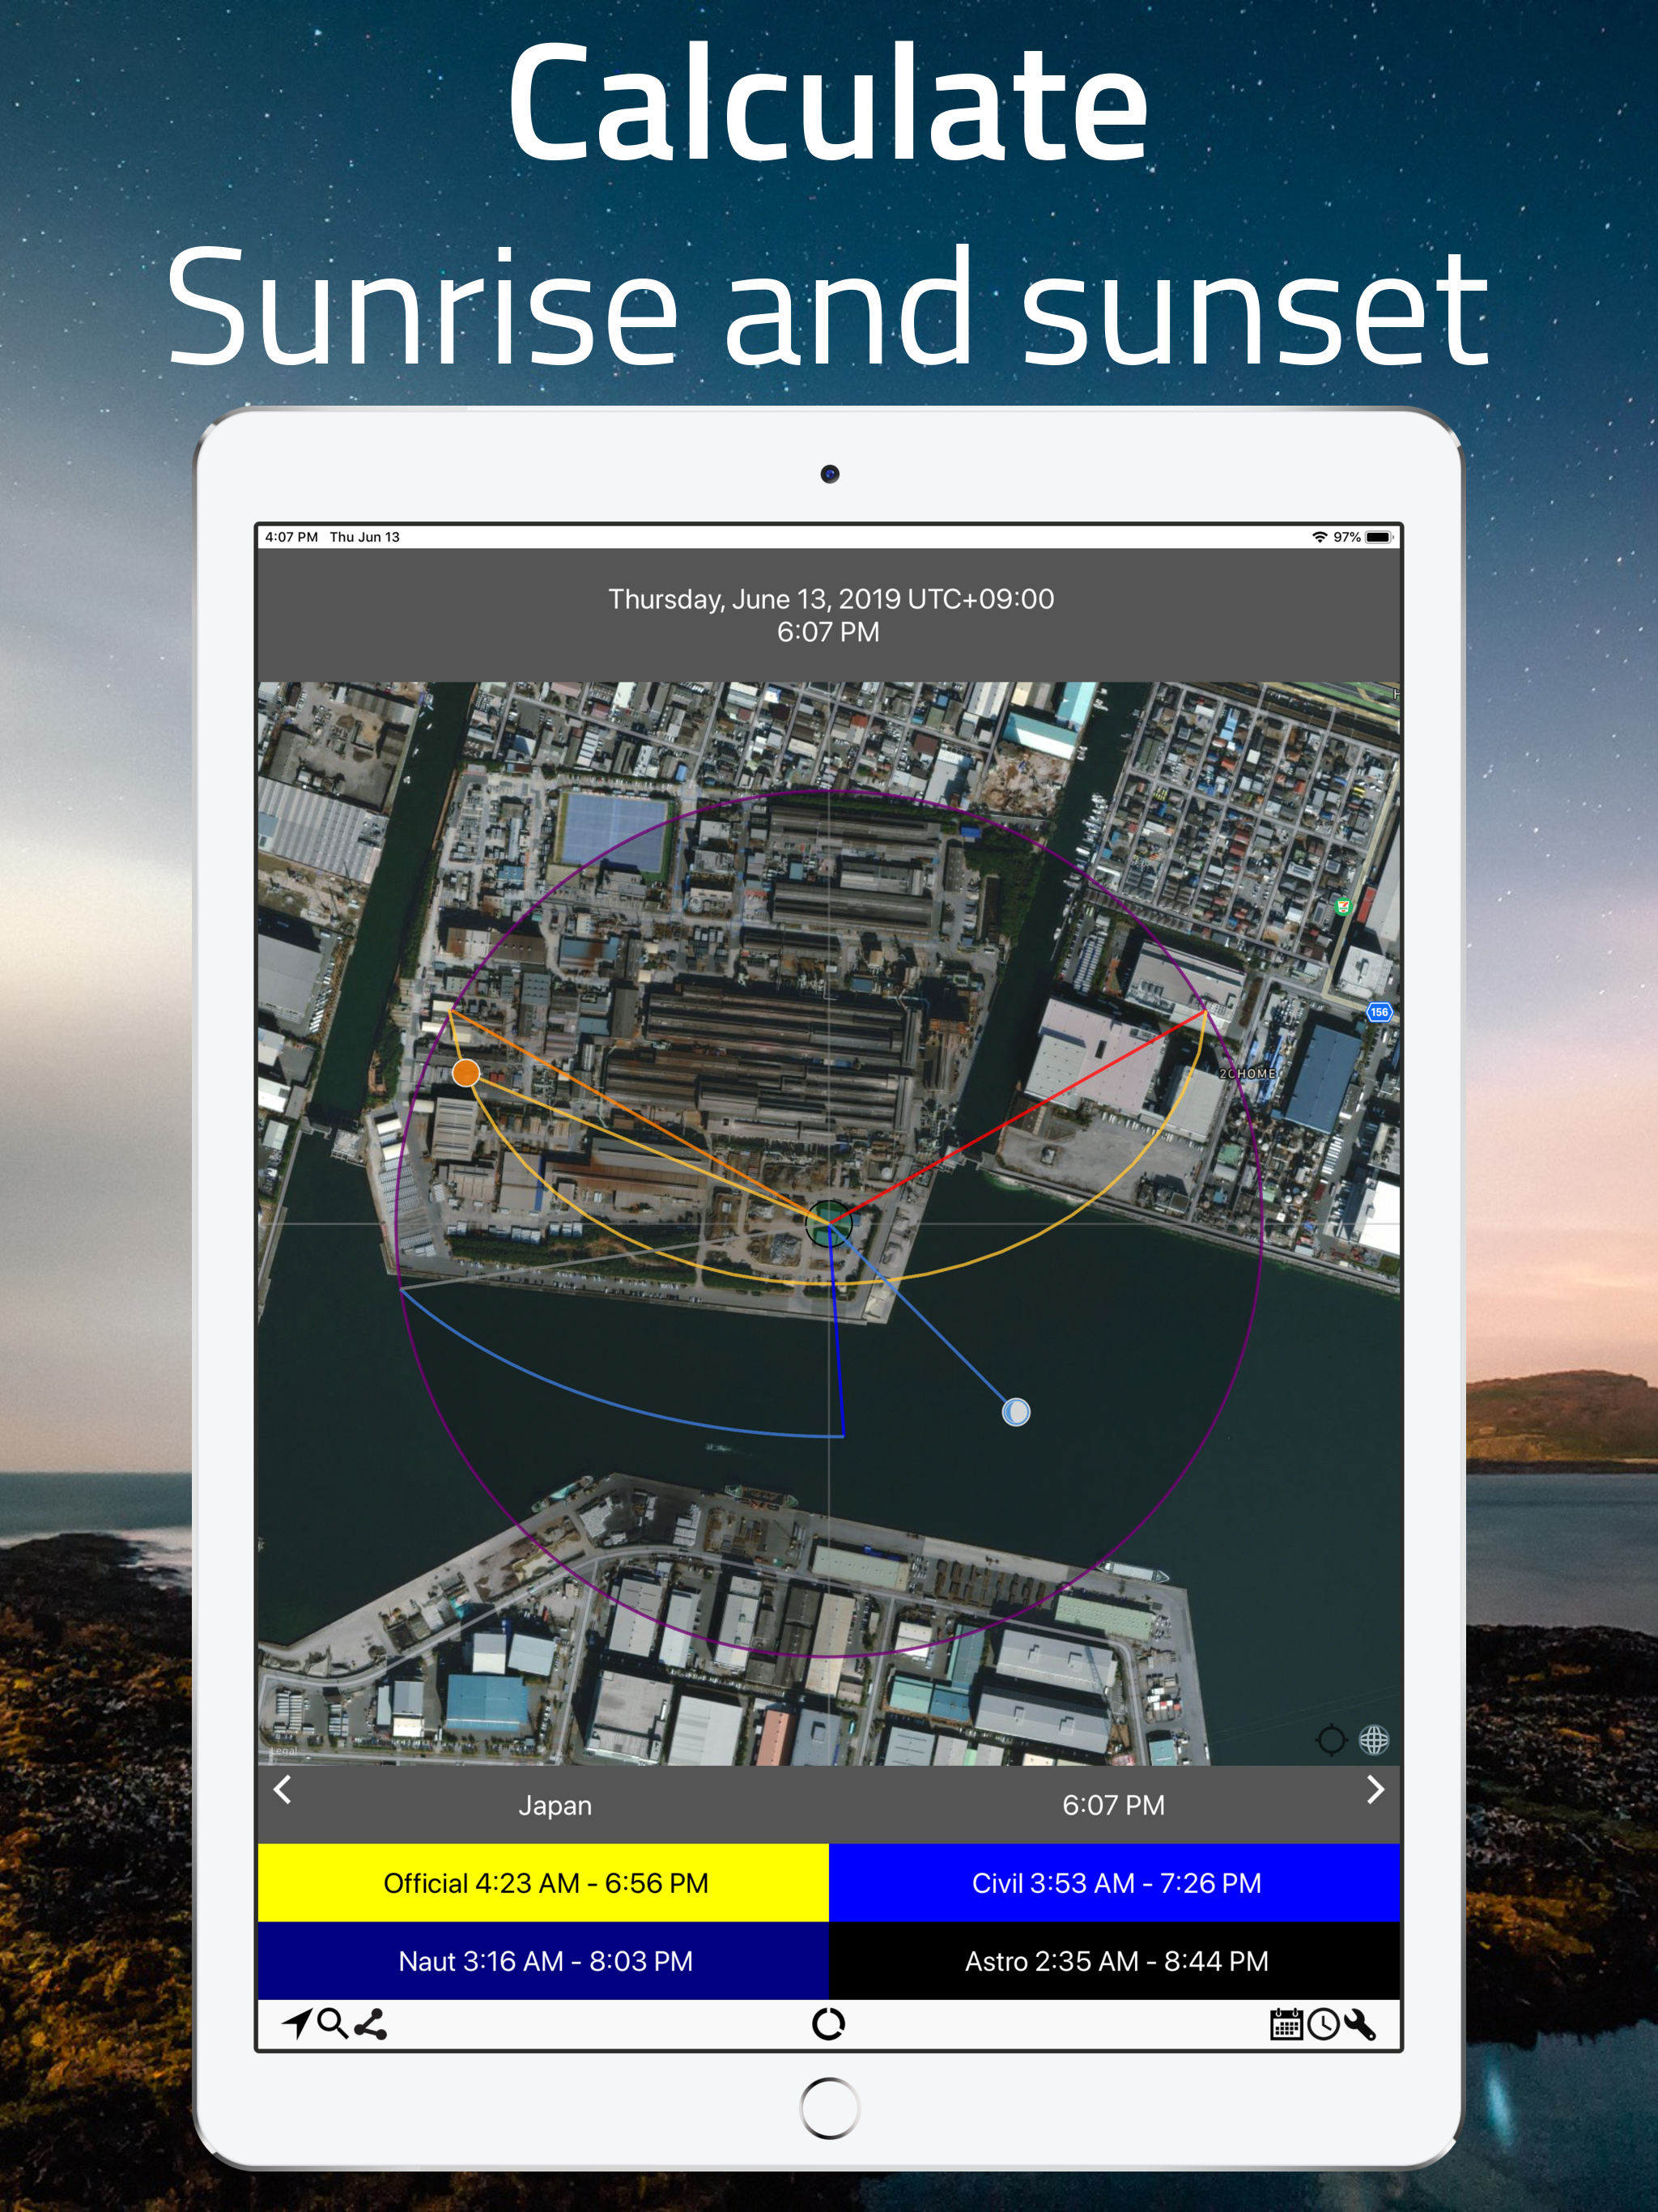Tap the orange sun marker on the map

tap(466, 1073)
